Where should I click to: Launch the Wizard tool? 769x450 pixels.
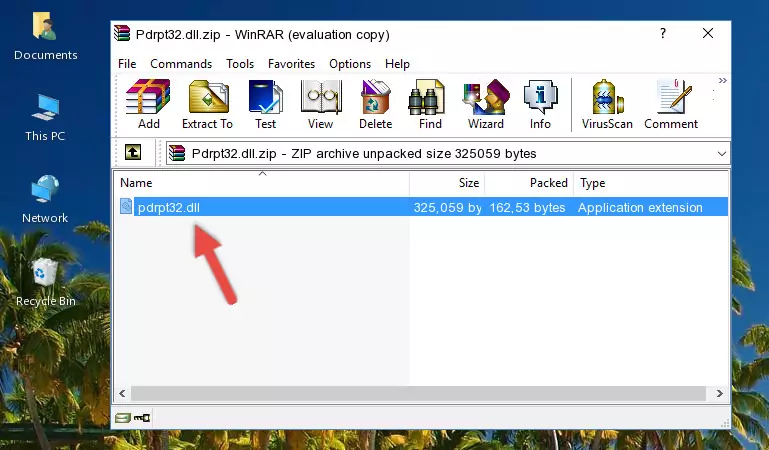[486, 104]
